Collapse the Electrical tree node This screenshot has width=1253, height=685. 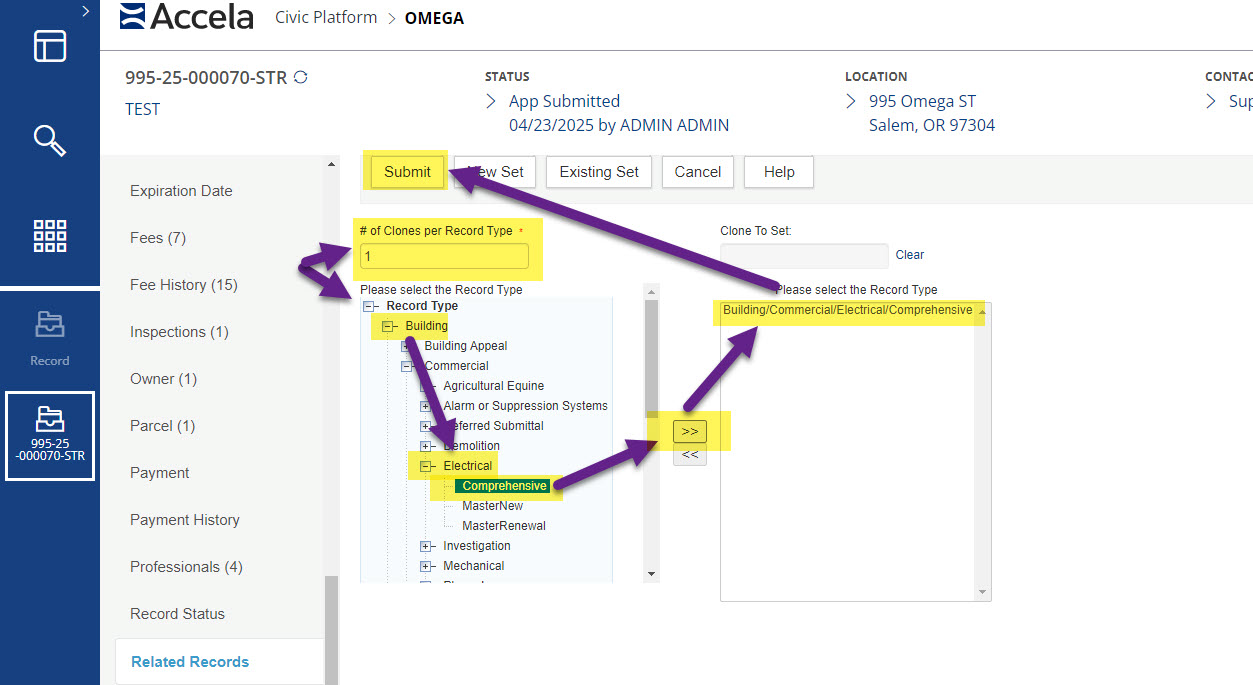coord(426,466)
